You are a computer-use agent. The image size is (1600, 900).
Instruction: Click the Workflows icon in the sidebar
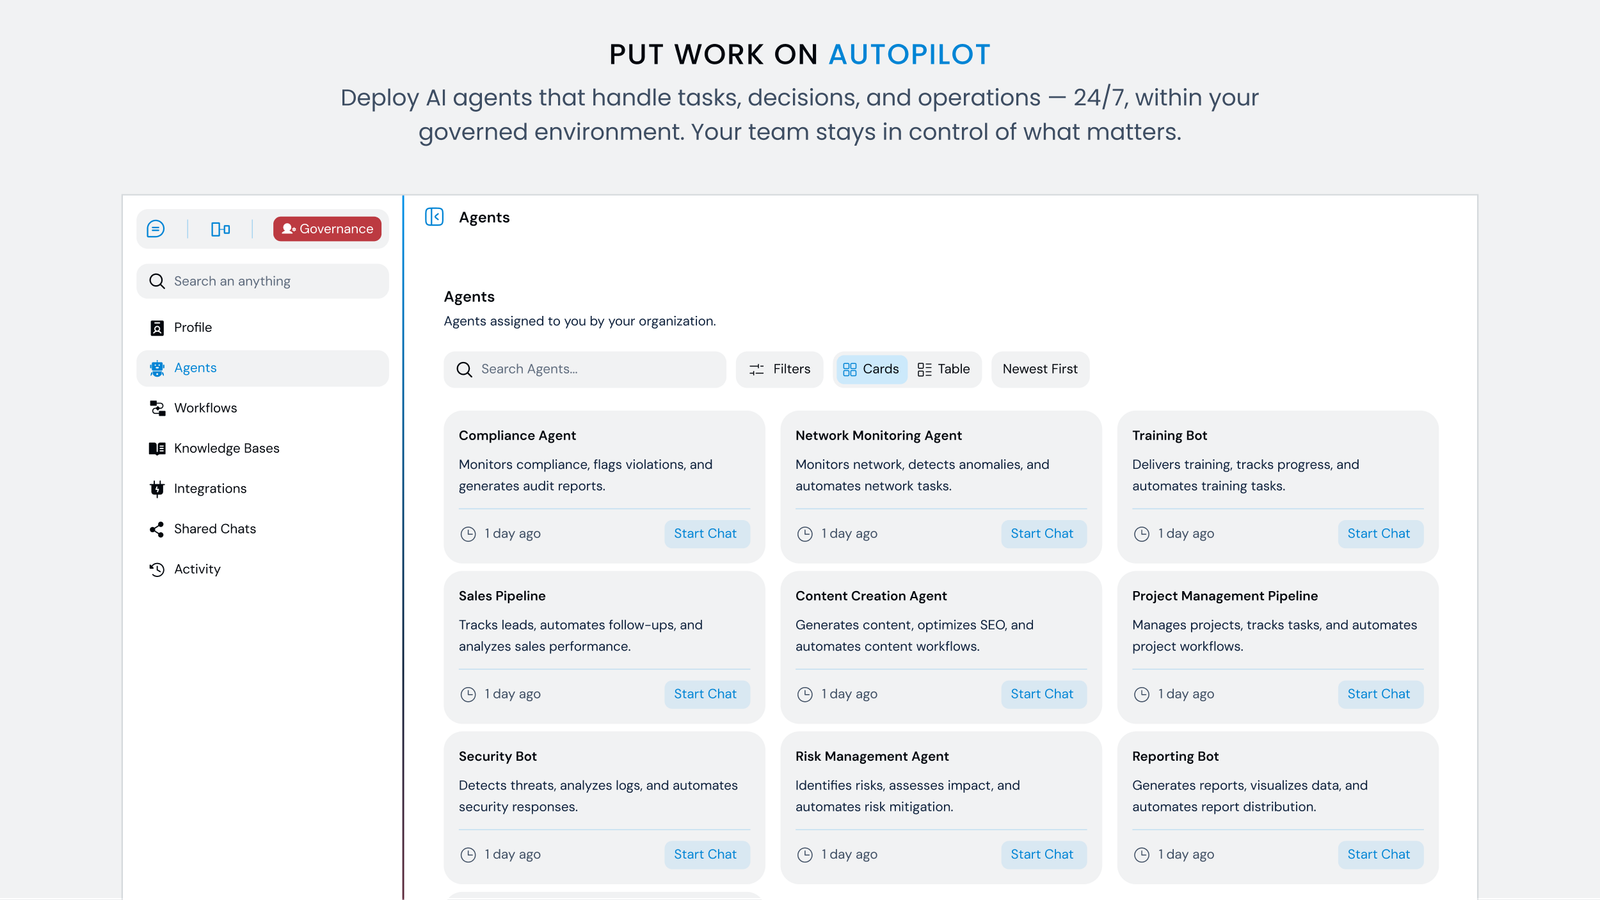pos(157,408)
